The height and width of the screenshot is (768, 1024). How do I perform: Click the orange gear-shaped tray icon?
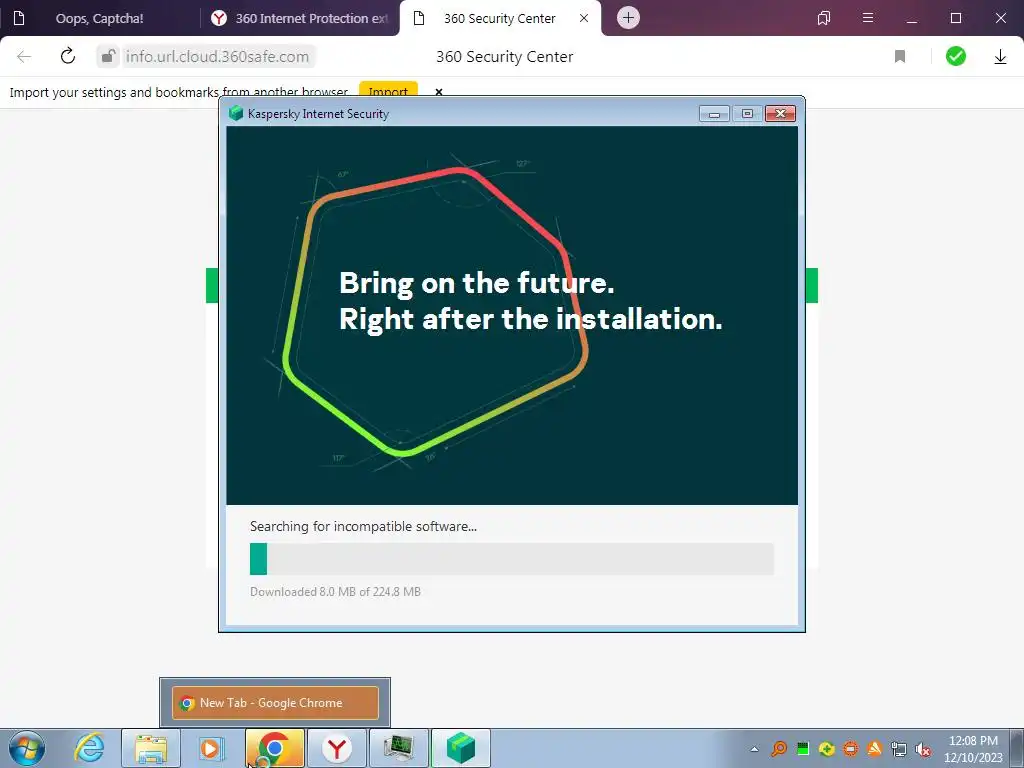click(x=850, y=749)
